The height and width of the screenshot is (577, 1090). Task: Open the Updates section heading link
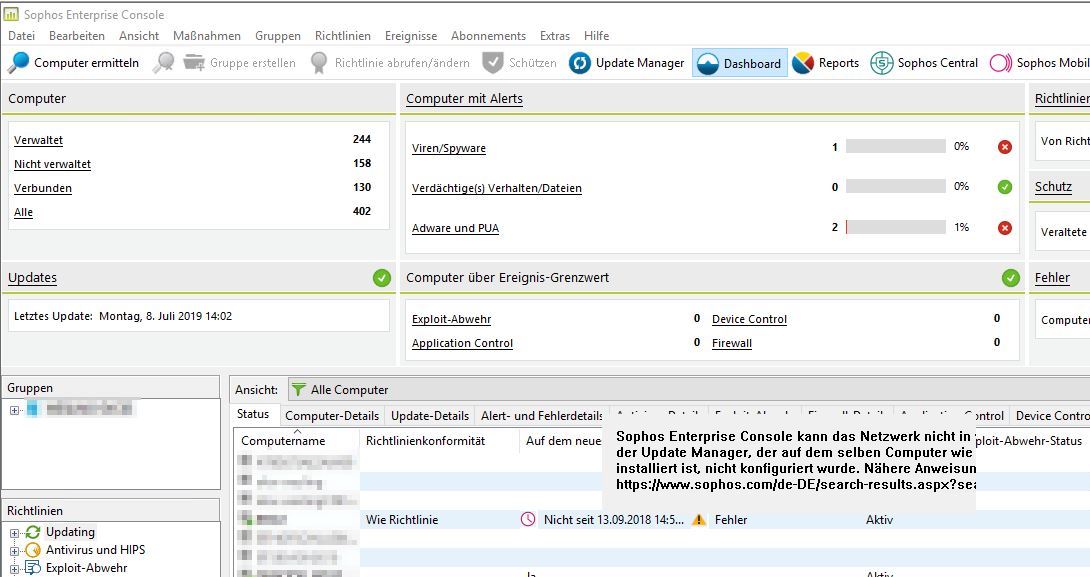[32, 278]
